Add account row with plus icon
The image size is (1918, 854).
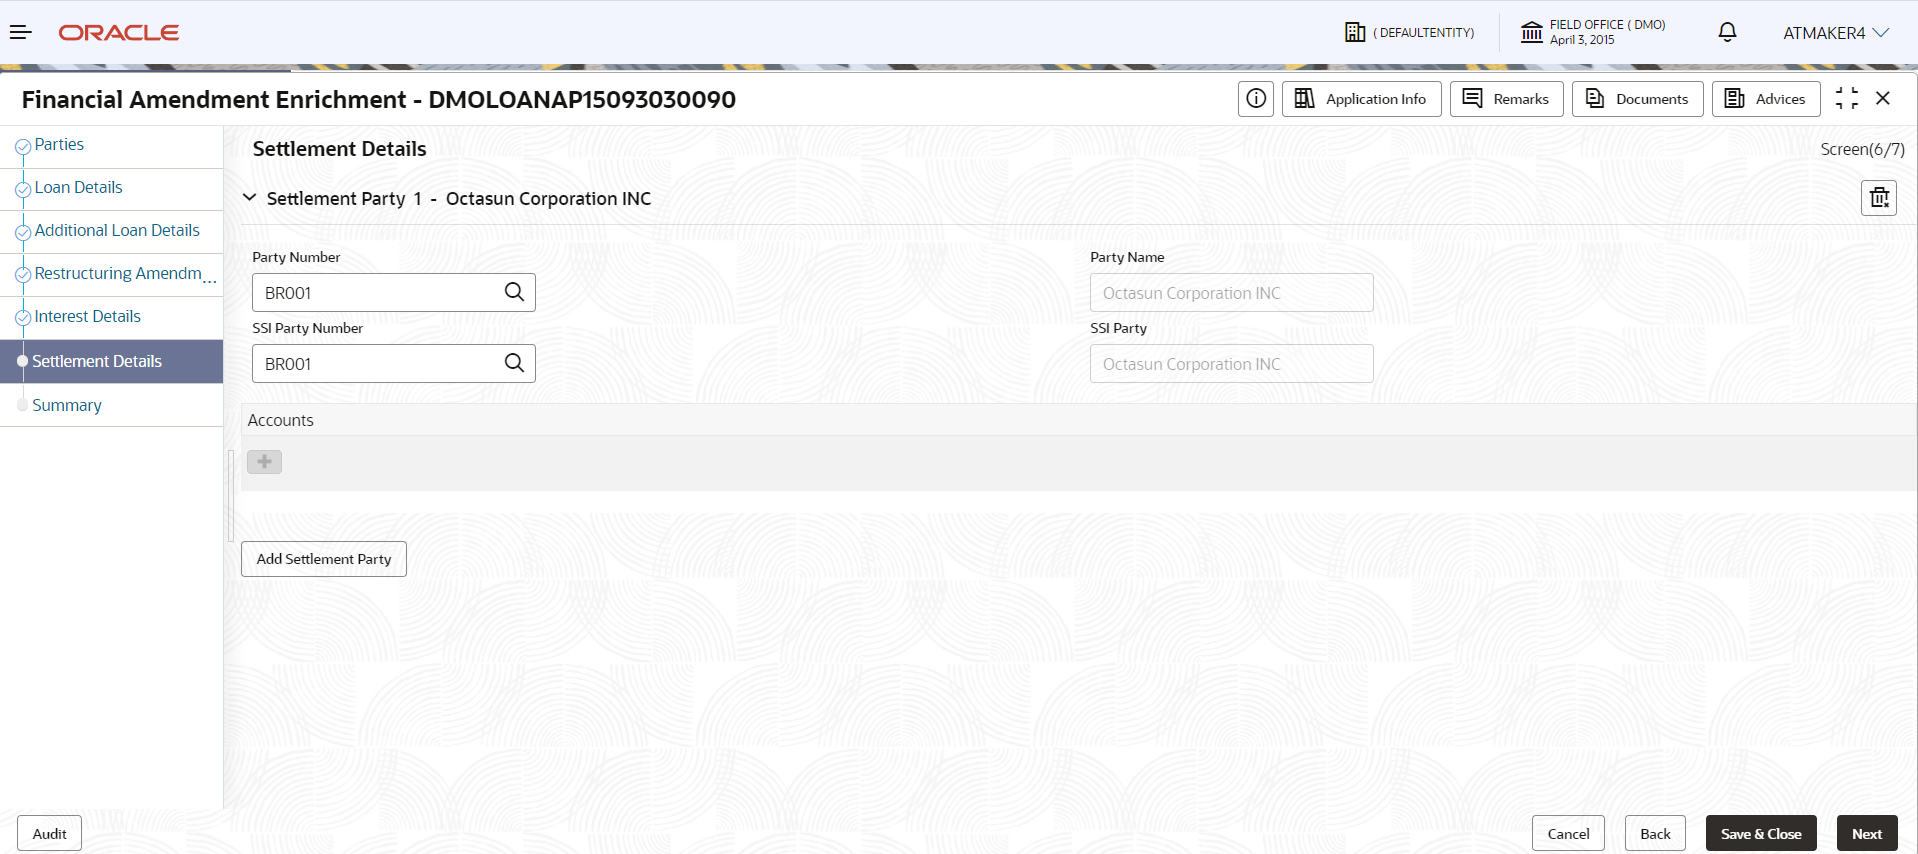point(264,462)
